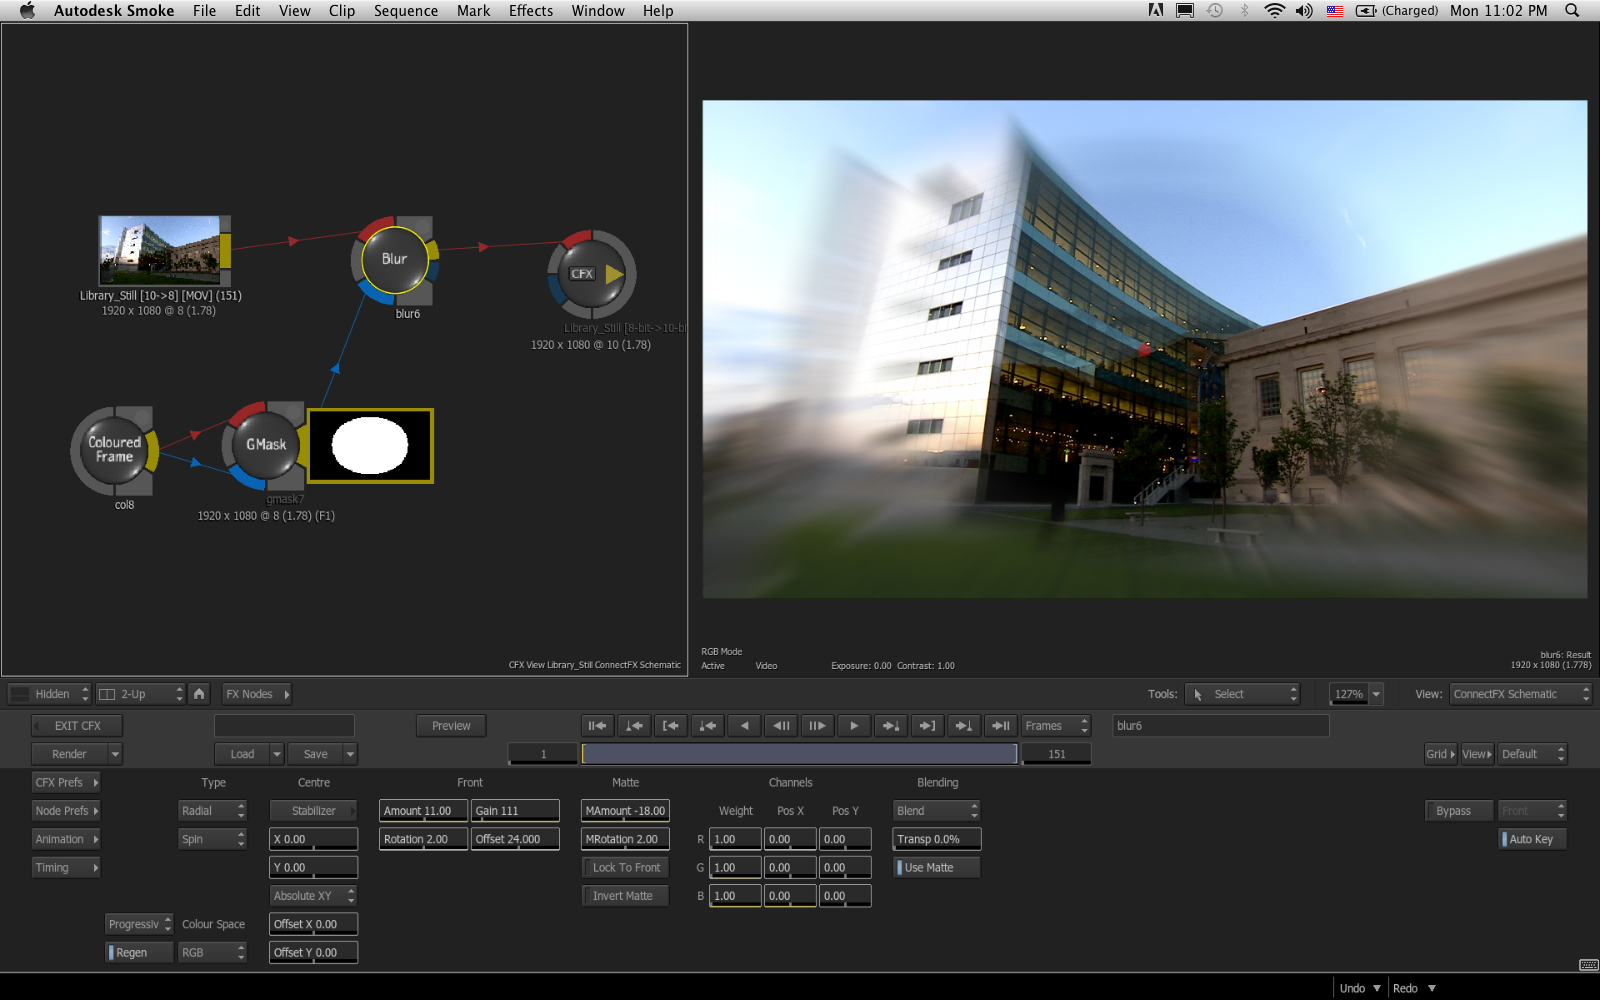This screenshot has width=1600, height=1000.
Task: Open the Blend mode dropdown
Action: click(x=936, y=811)
